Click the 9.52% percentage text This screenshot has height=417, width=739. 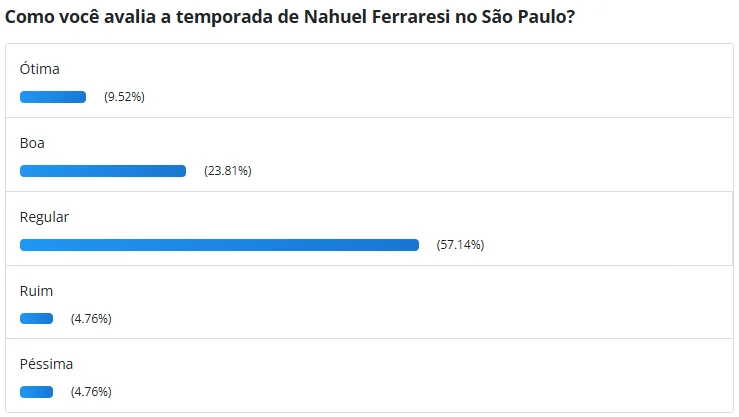(x=125, y=97)
